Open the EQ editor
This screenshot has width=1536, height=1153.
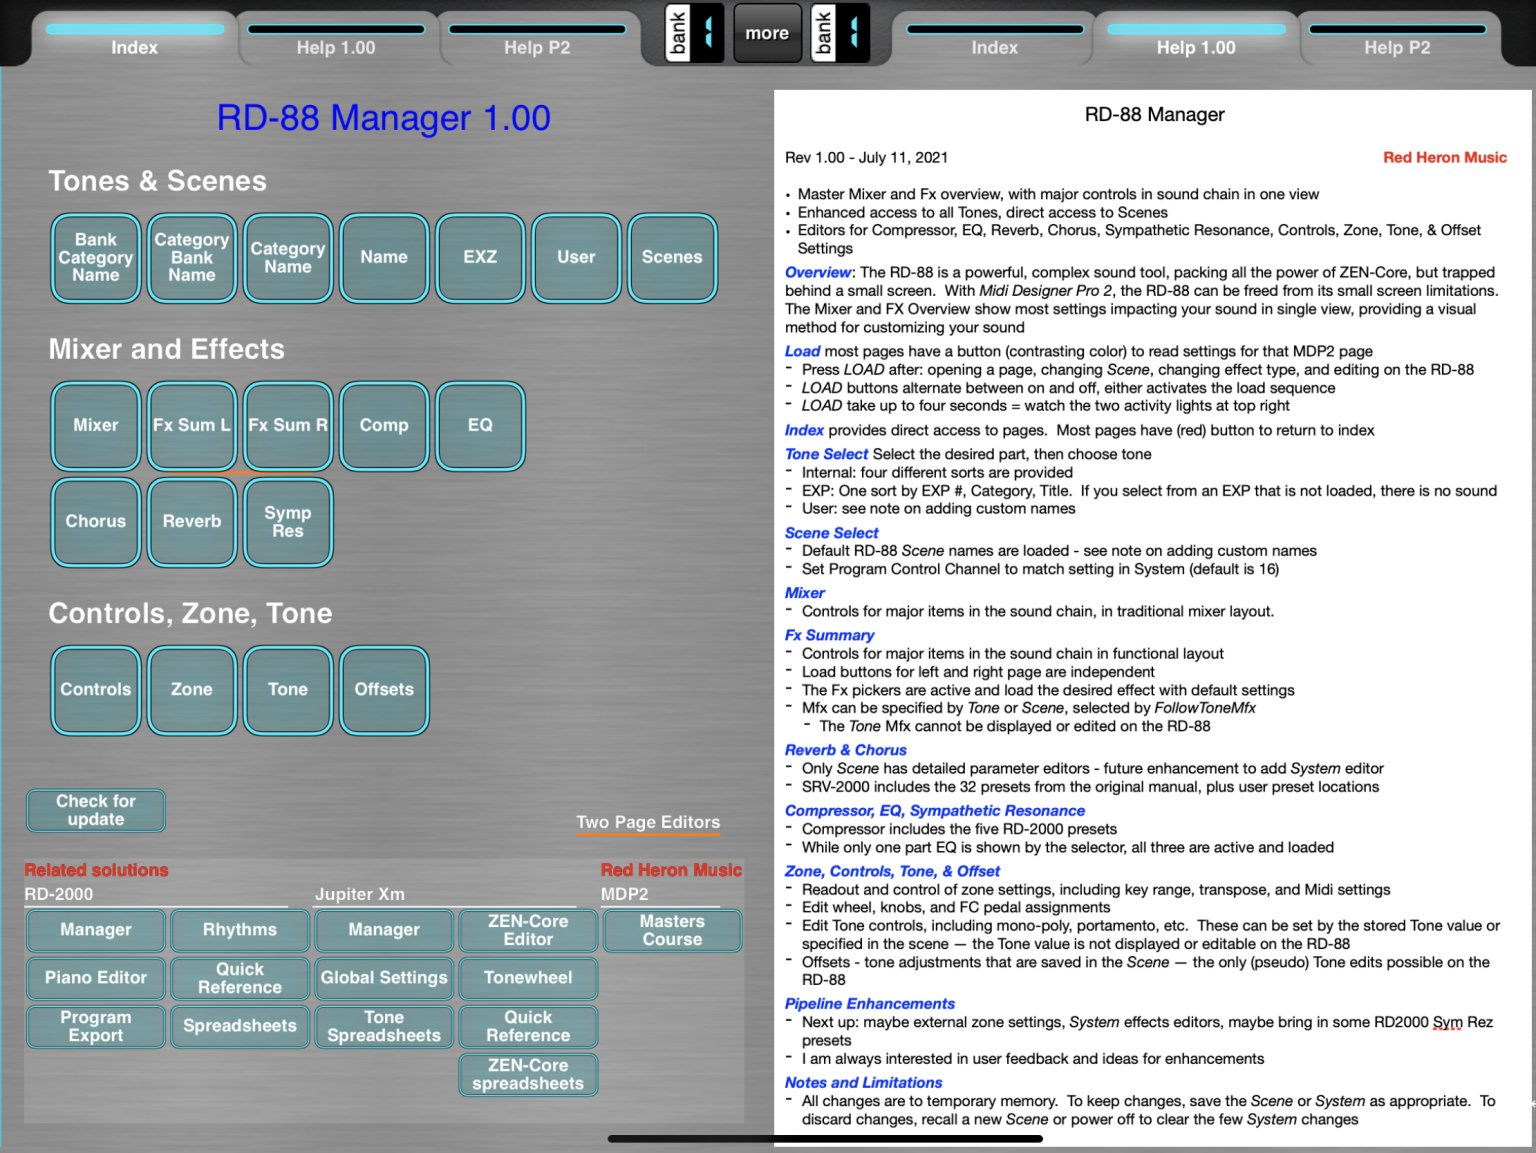tap(480, 426)
